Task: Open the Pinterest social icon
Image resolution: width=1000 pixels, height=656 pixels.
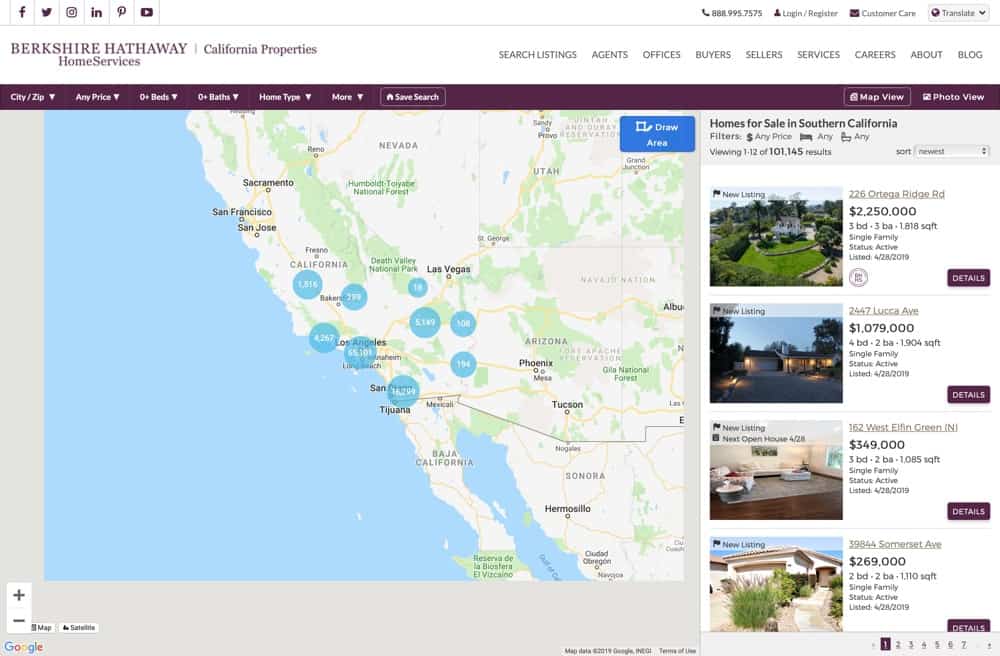Action: pyautogui.click(x=121, y=12)
